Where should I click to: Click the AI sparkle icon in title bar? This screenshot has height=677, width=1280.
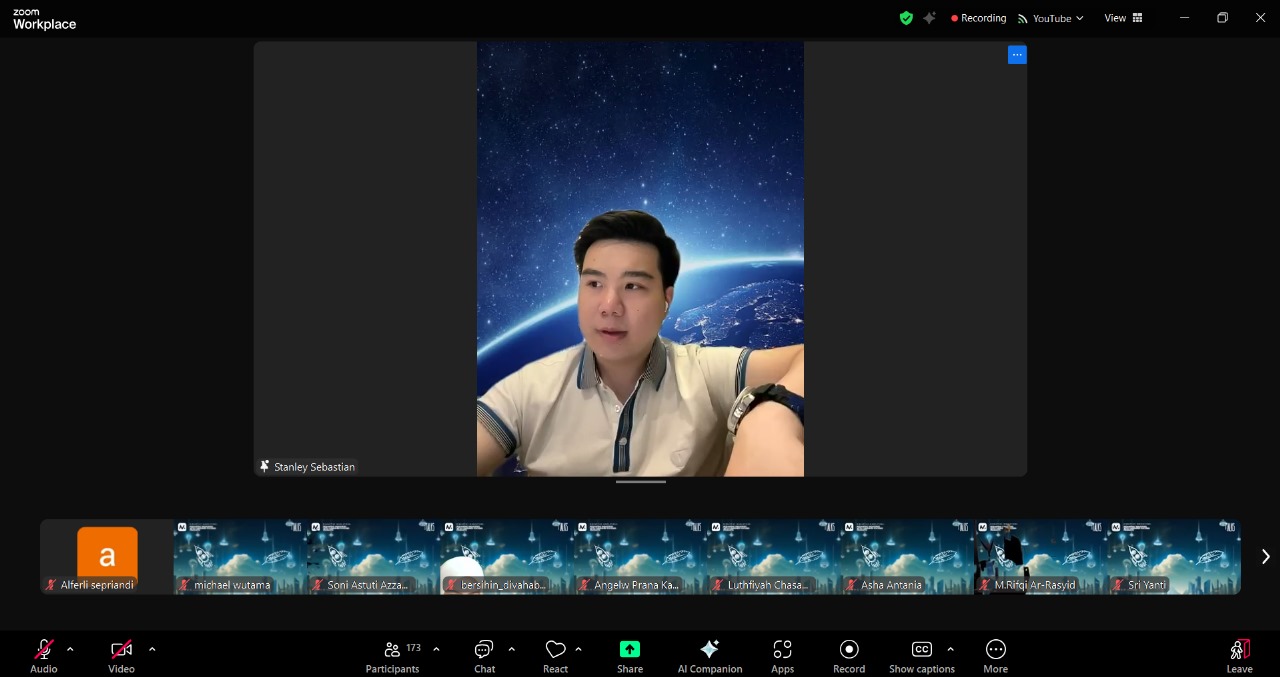(930, 18)
